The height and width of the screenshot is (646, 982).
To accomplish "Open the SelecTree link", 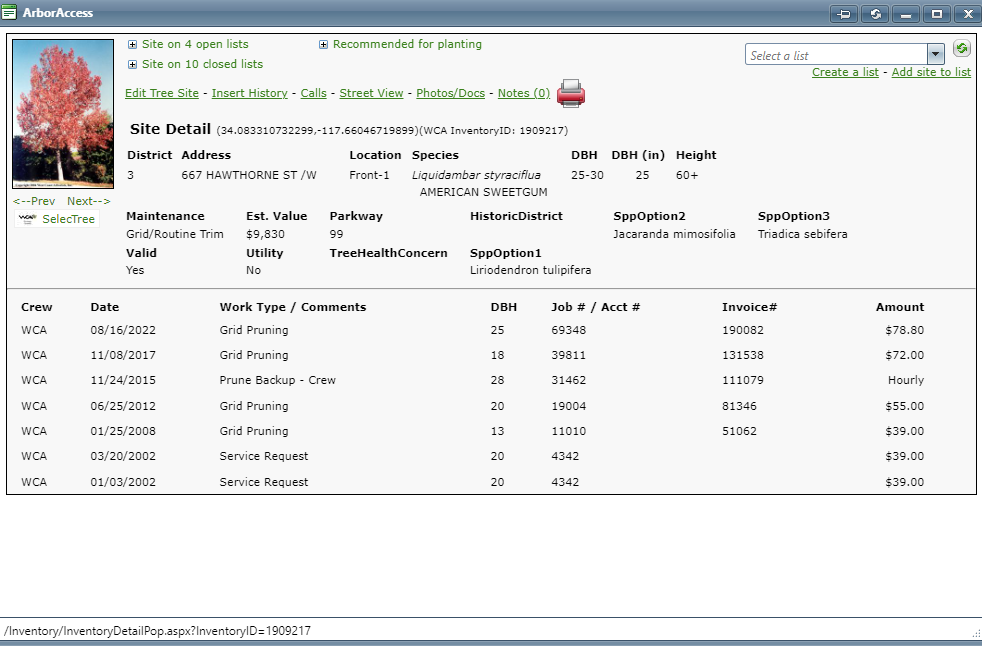I will 68,219.
